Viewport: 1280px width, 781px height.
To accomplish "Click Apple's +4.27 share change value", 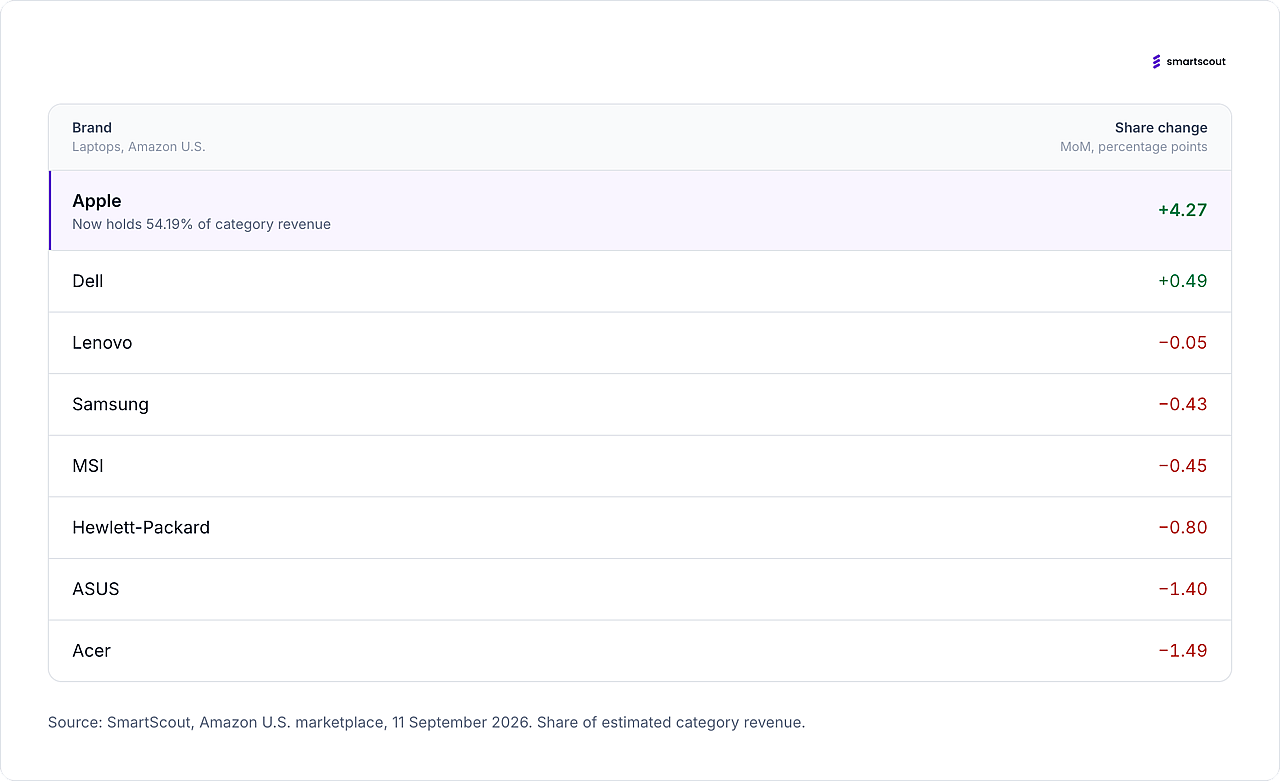I will click(1183, 210).
